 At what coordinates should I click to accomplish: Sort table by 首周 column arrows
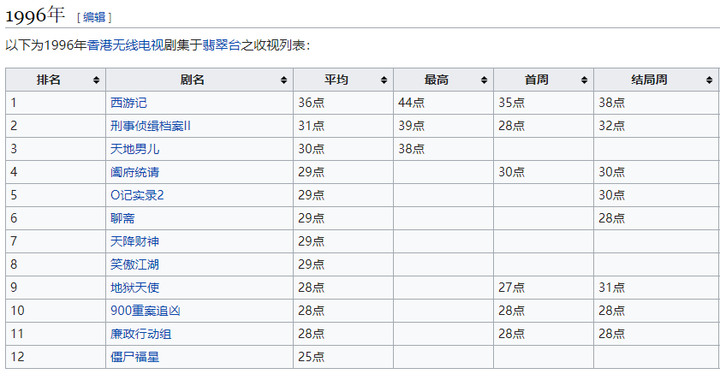tap(584, 80)
